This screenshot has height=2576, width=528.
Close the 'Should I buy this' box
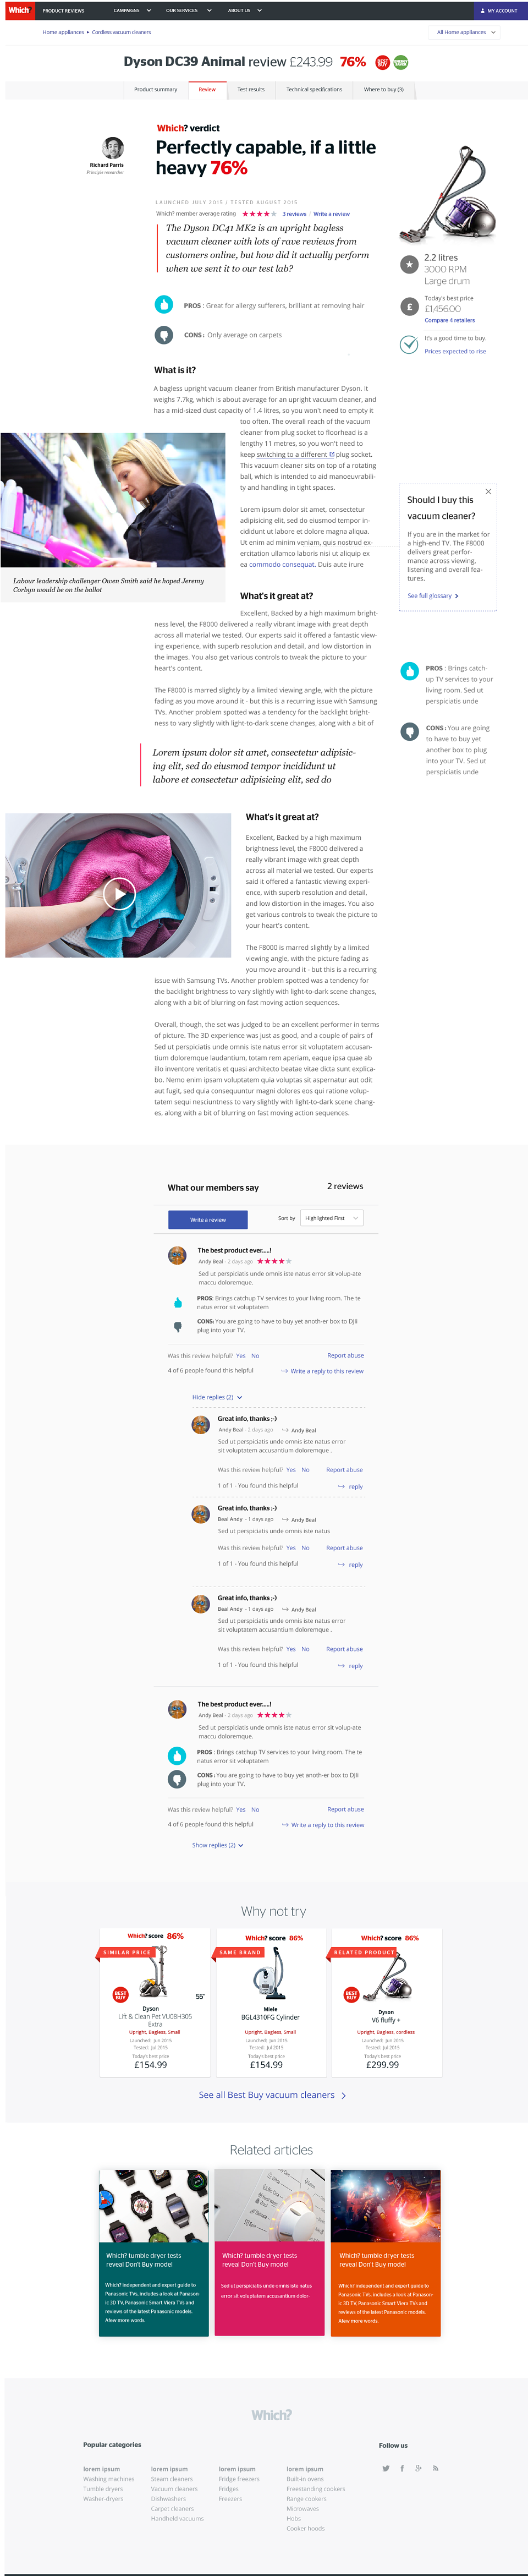pos(488,491)
